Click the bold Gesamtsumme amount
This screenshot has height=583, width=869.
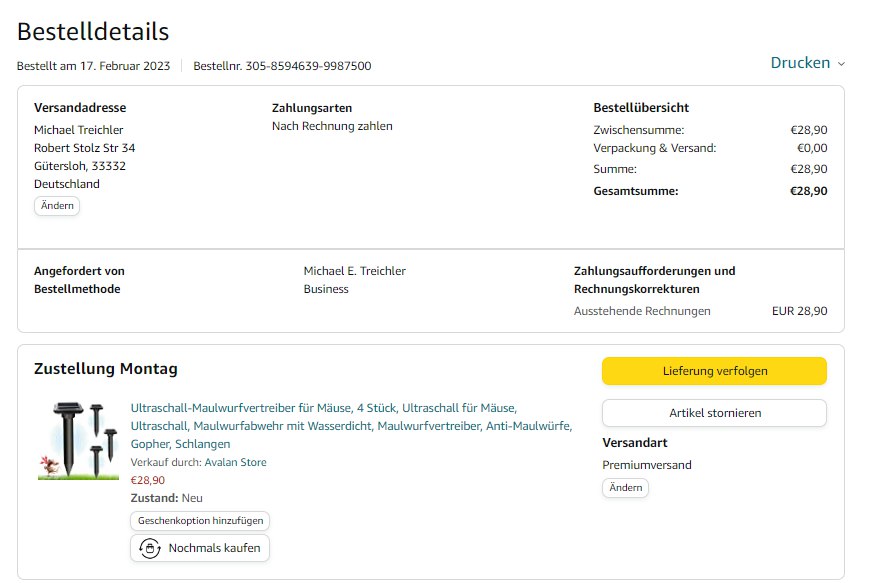tap(808, 191)
